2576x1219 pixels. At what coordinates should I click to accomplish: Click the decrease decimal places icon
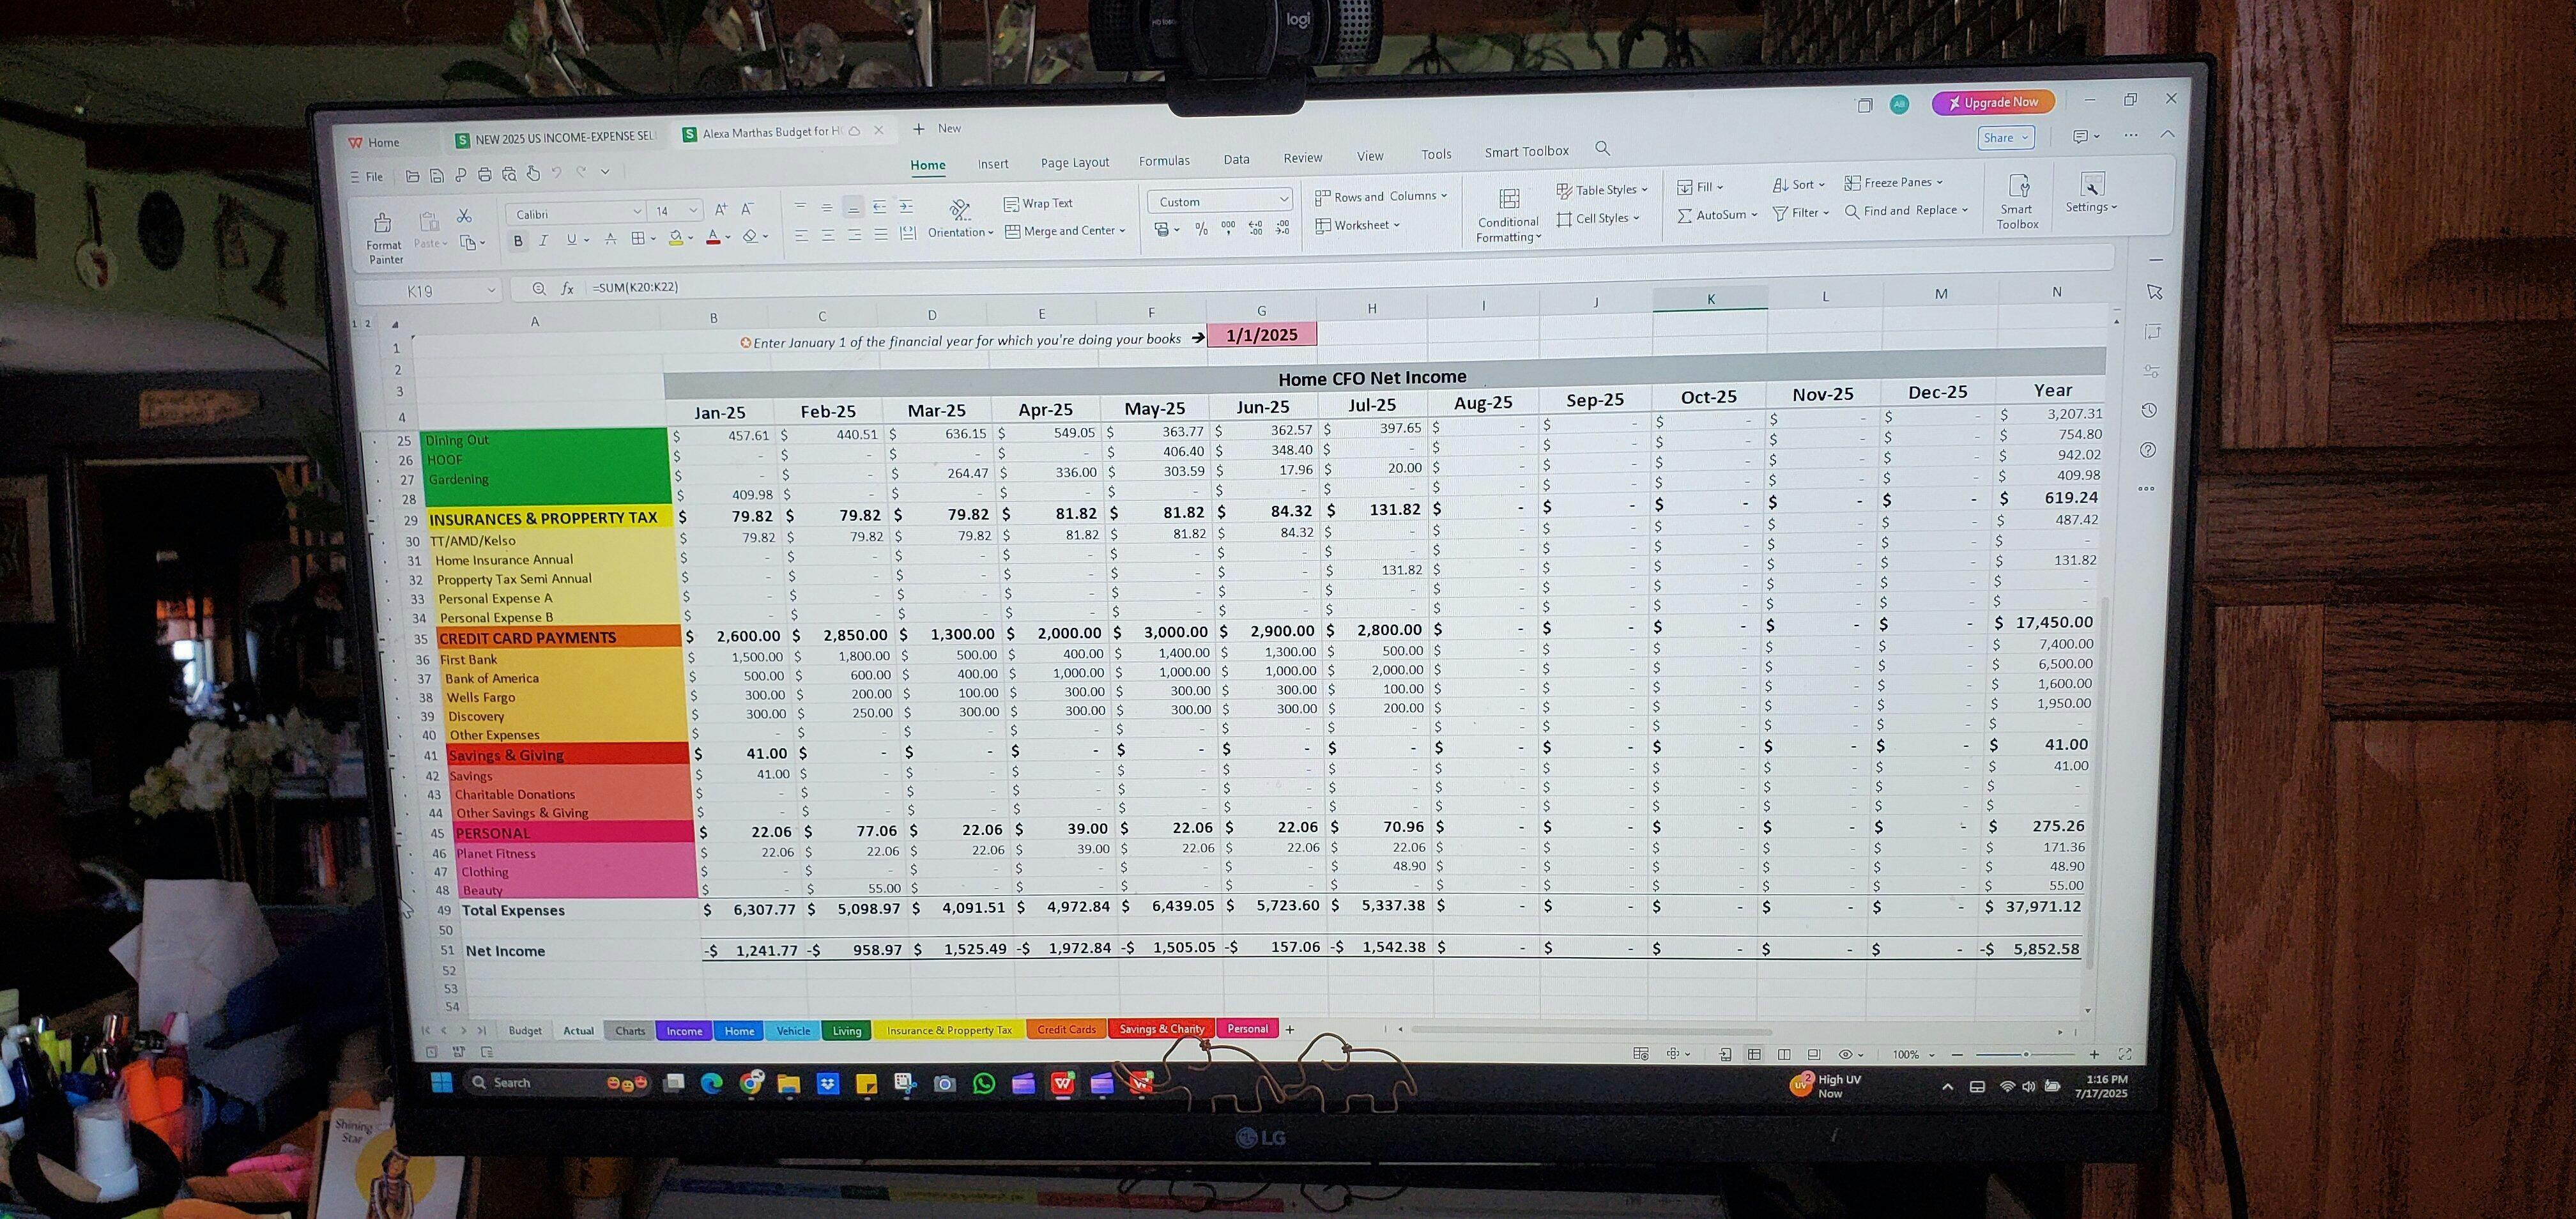tap(1283, 228)
